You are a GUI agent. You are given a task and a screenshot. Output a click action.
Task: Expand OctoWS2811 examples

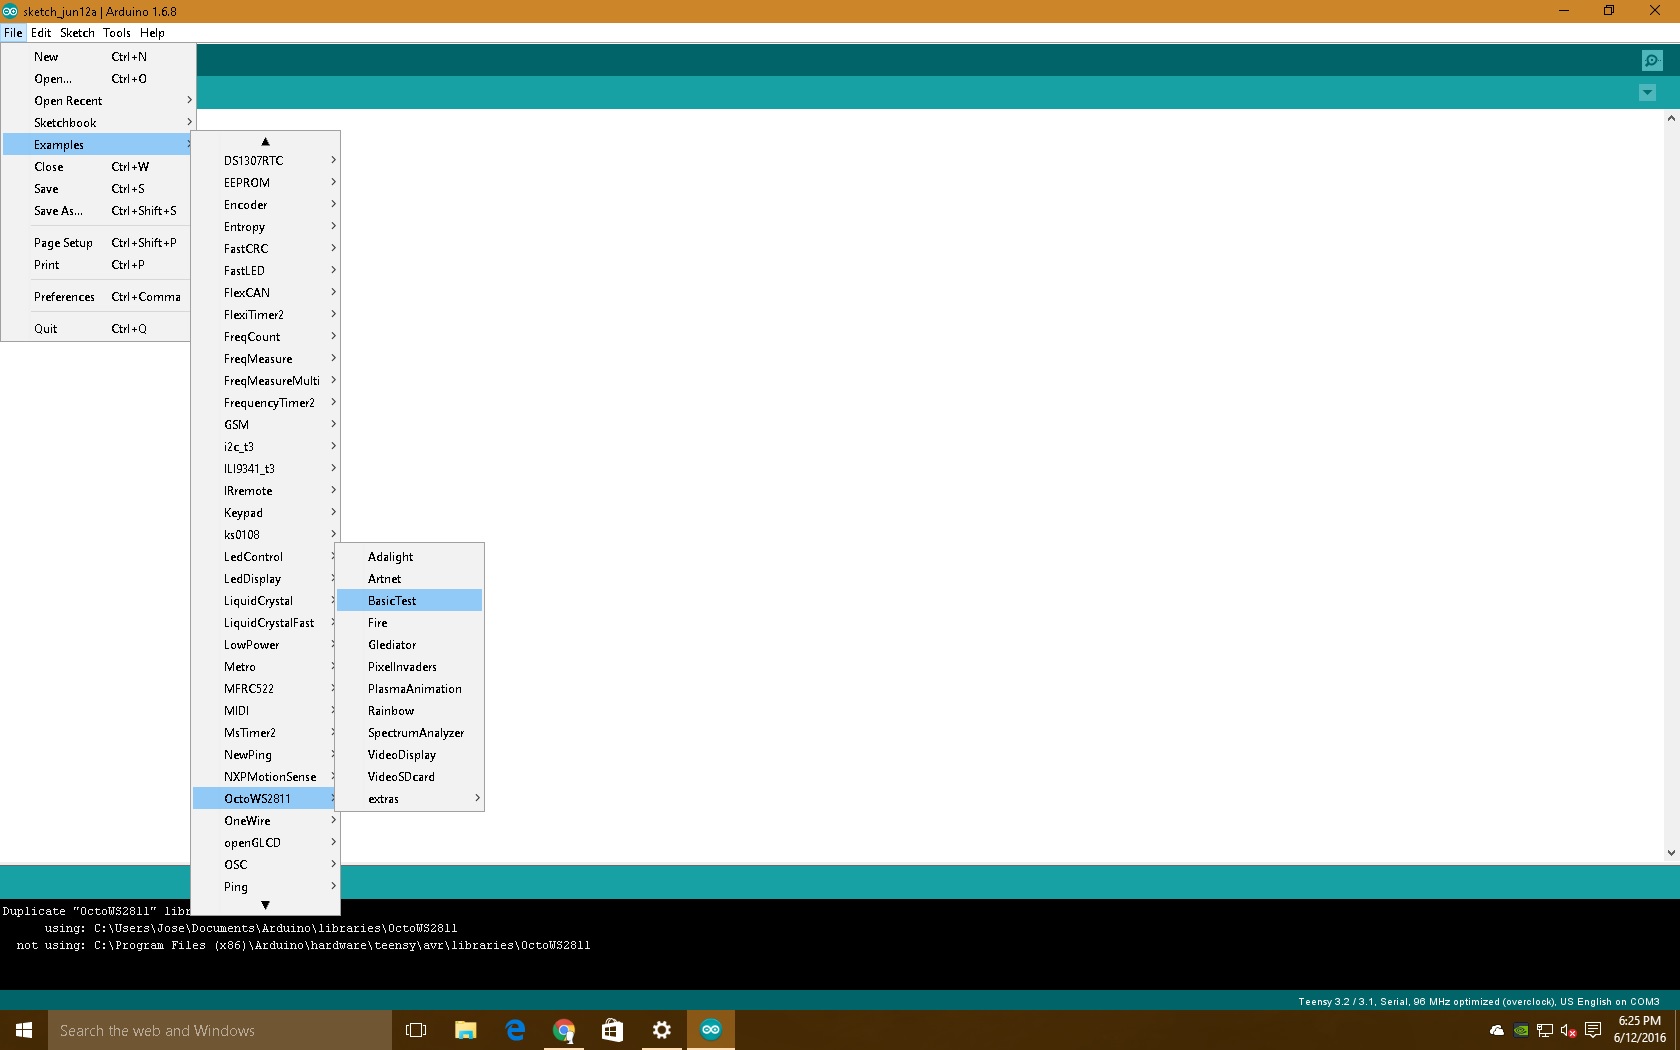(265, 799)
